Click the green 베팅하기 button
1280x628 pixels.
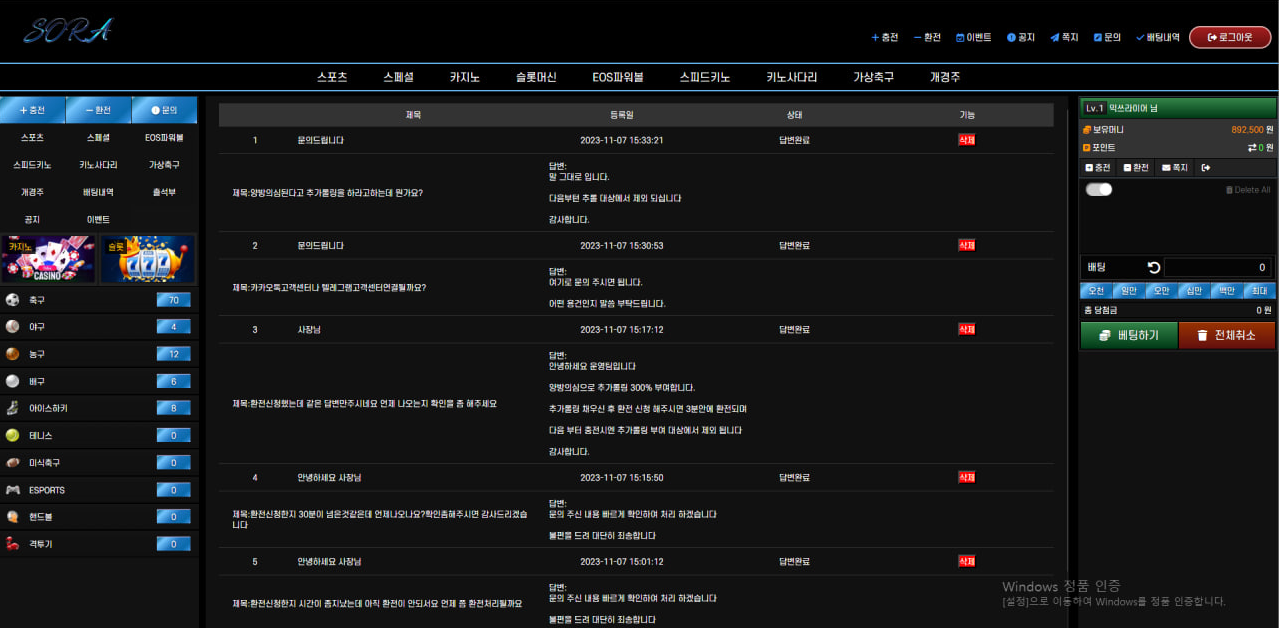1129,335
